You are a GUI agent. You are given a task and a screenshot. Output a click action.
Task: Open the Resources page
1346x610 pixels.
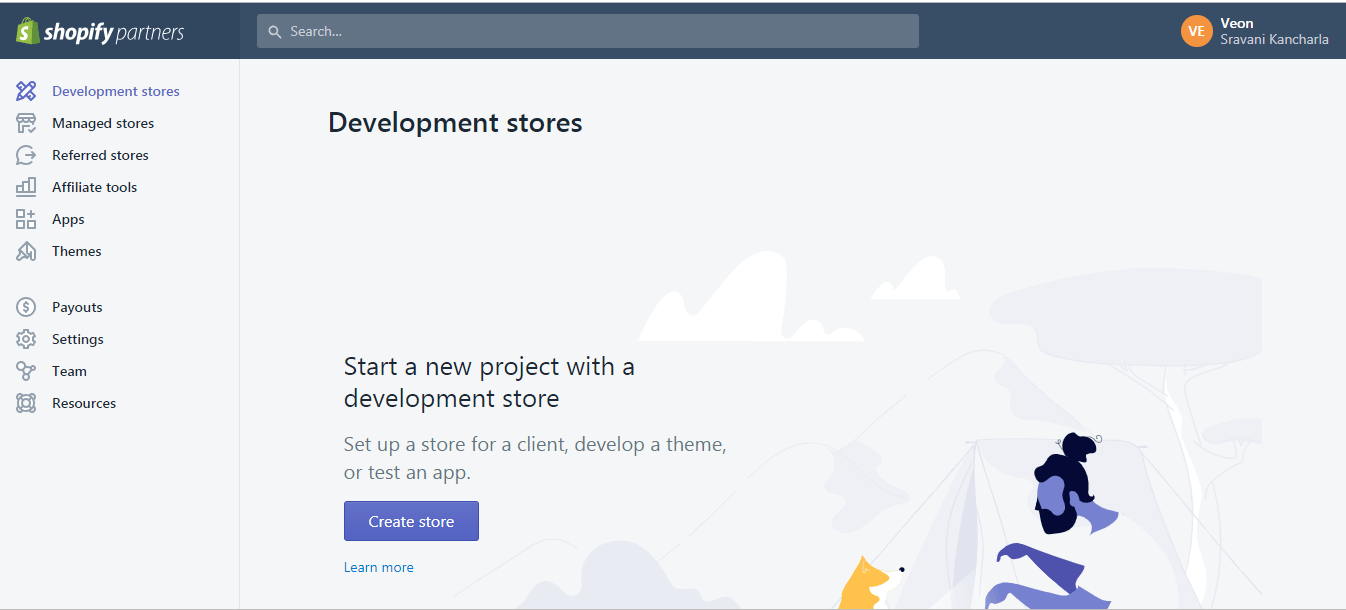84,403
